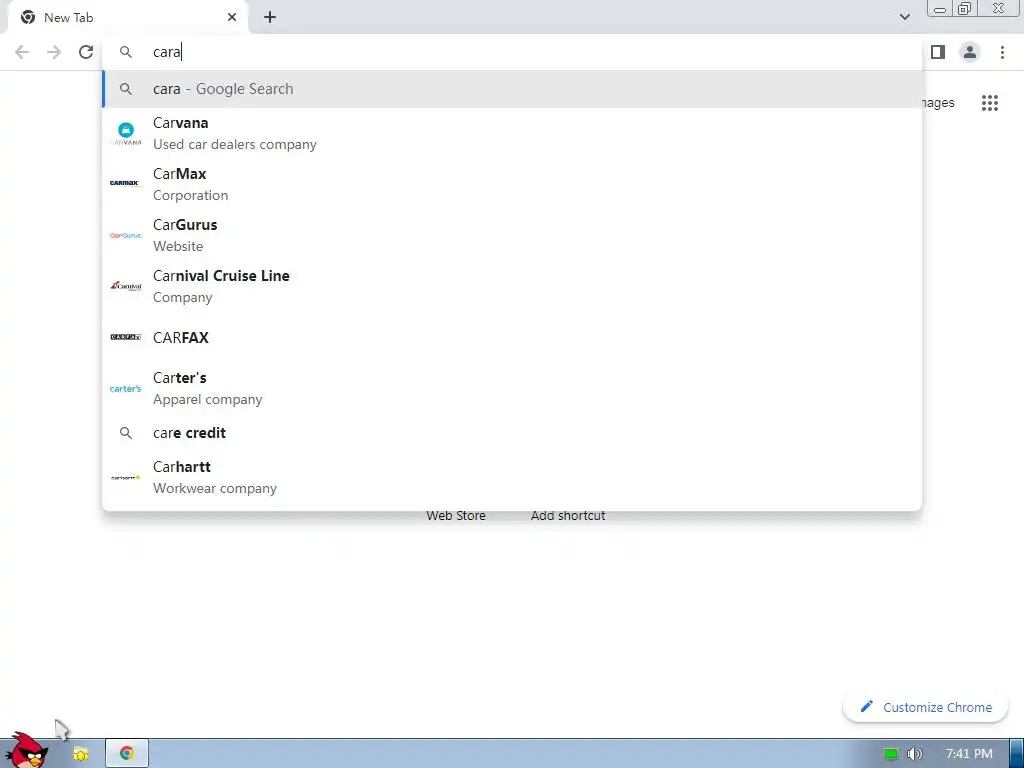The width and height of the screenshot is (1024, 768).
Task: Click the green network tray icon
Action: pyautogui.click(x=891, y=754)
